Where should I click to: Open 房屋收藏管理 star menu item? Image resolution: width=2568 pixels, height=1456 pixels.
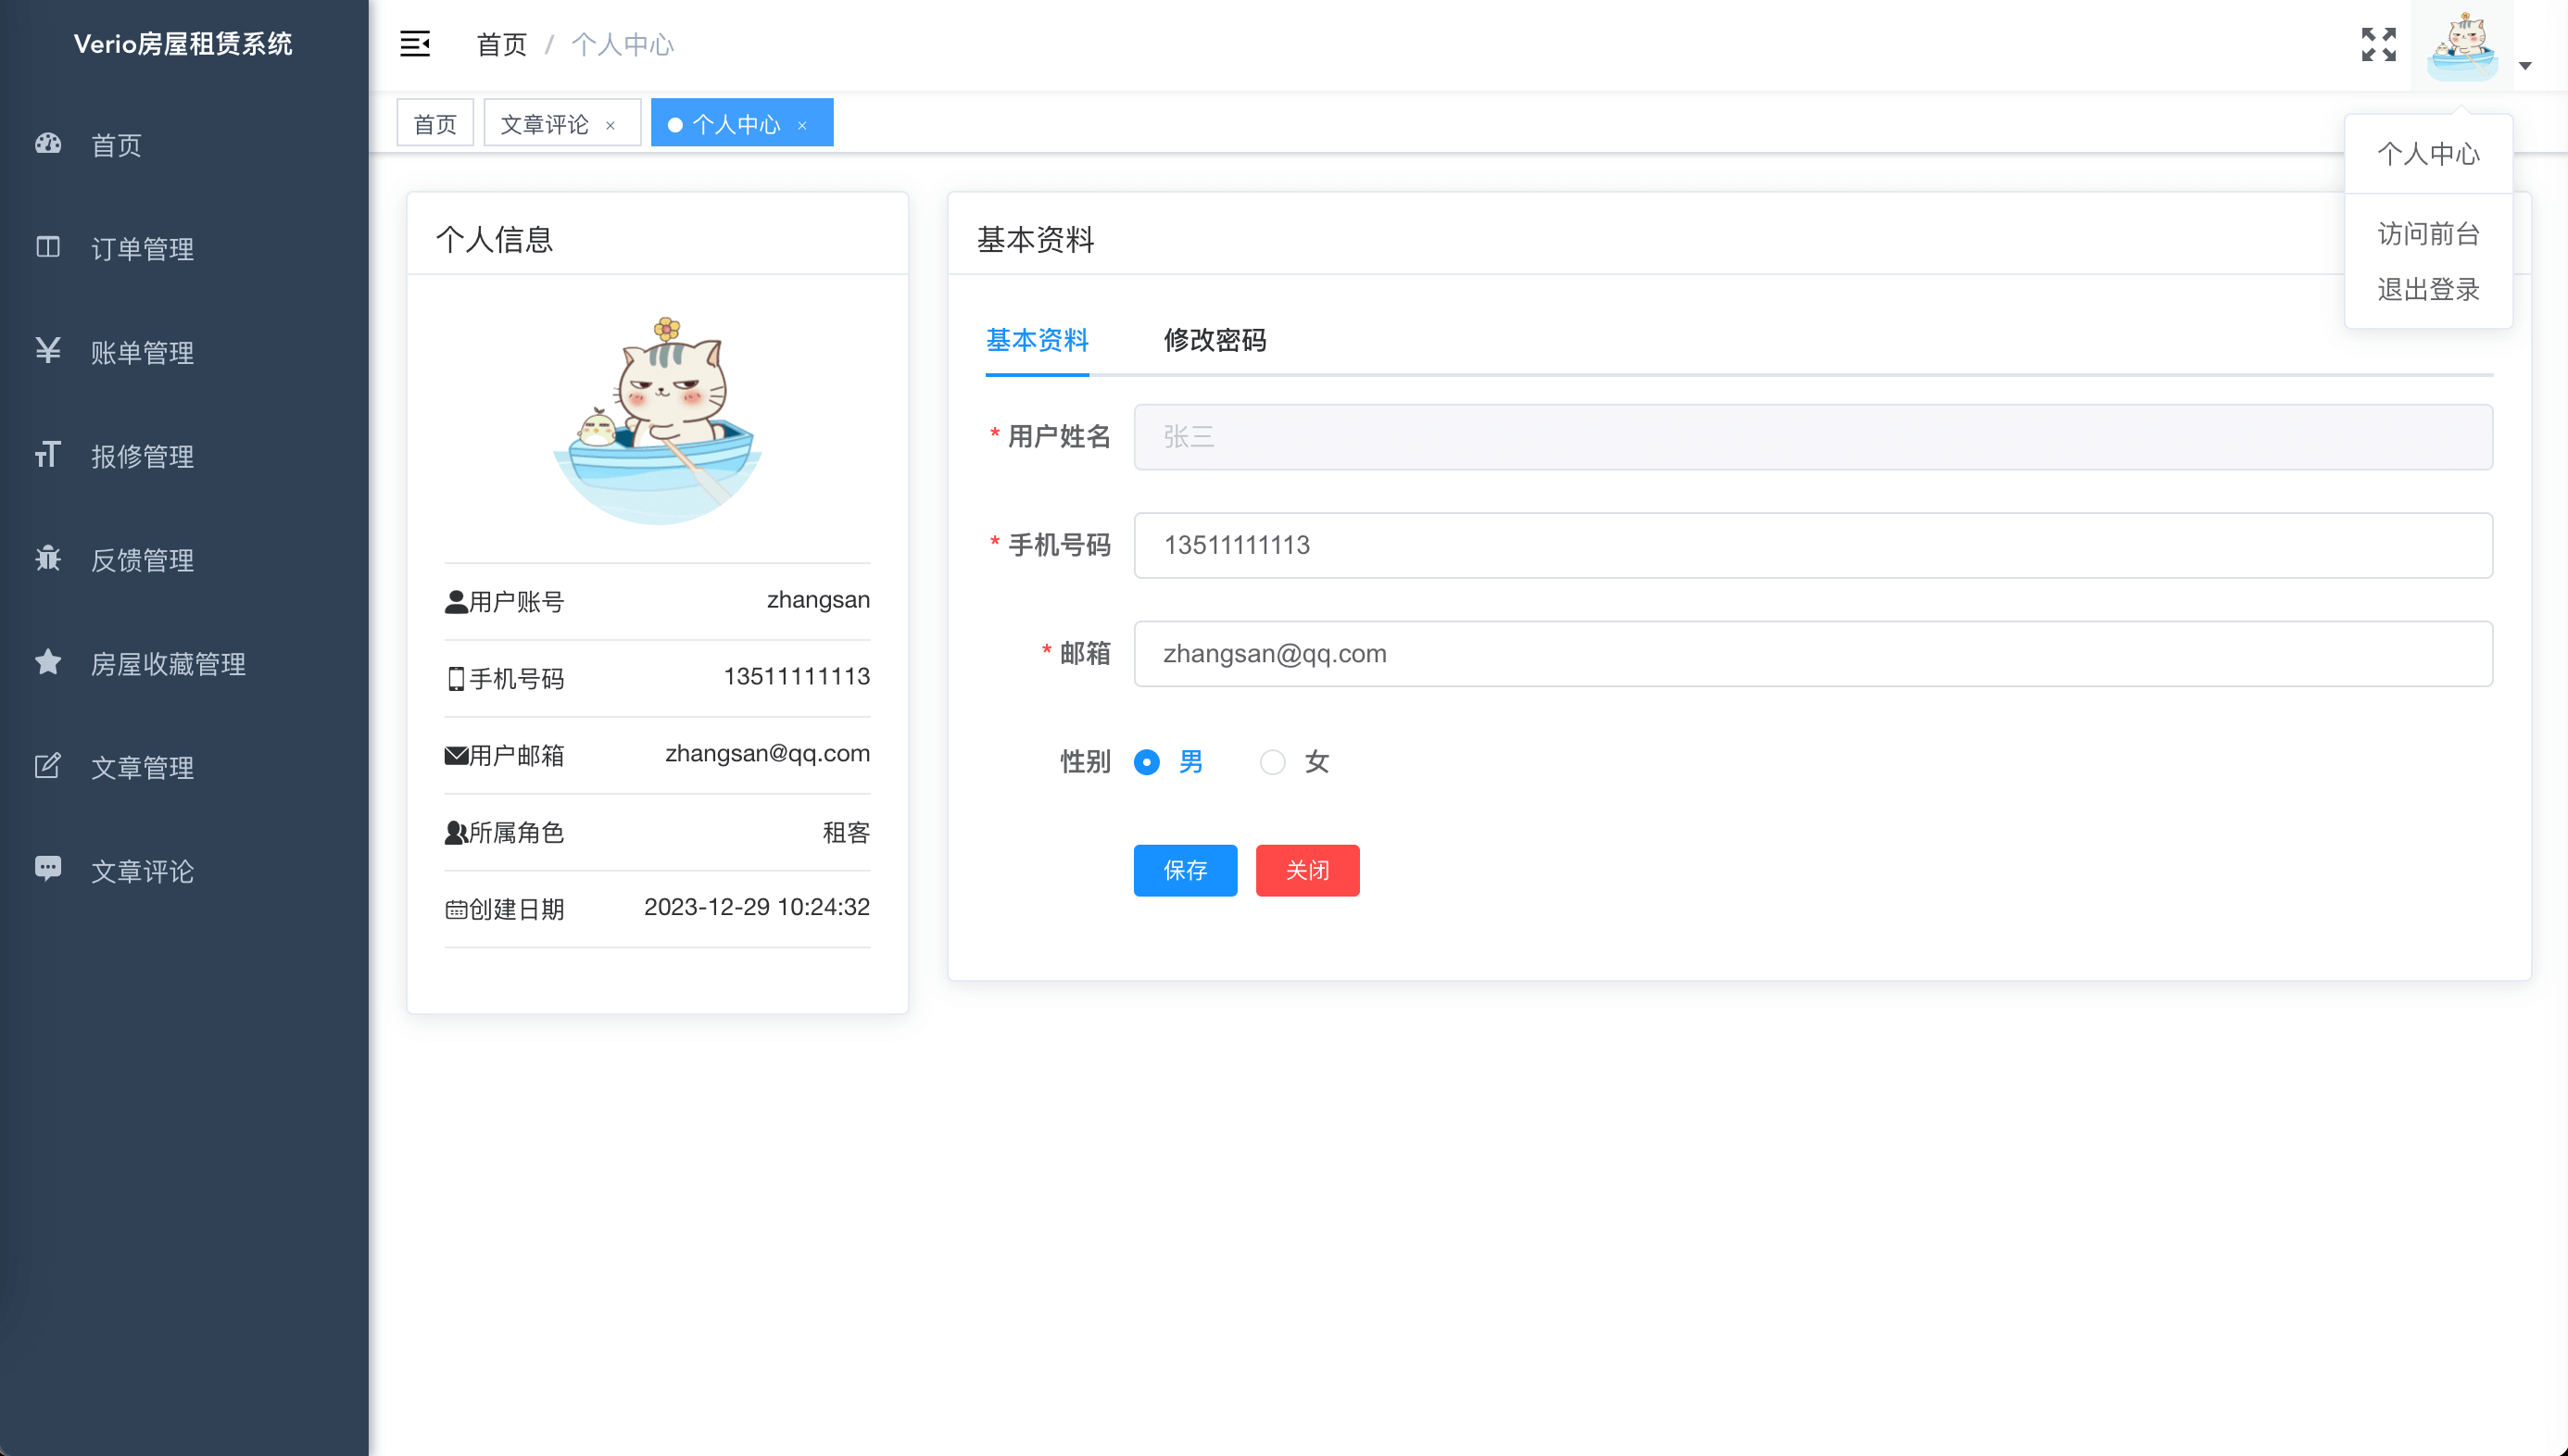click(168, 664)
